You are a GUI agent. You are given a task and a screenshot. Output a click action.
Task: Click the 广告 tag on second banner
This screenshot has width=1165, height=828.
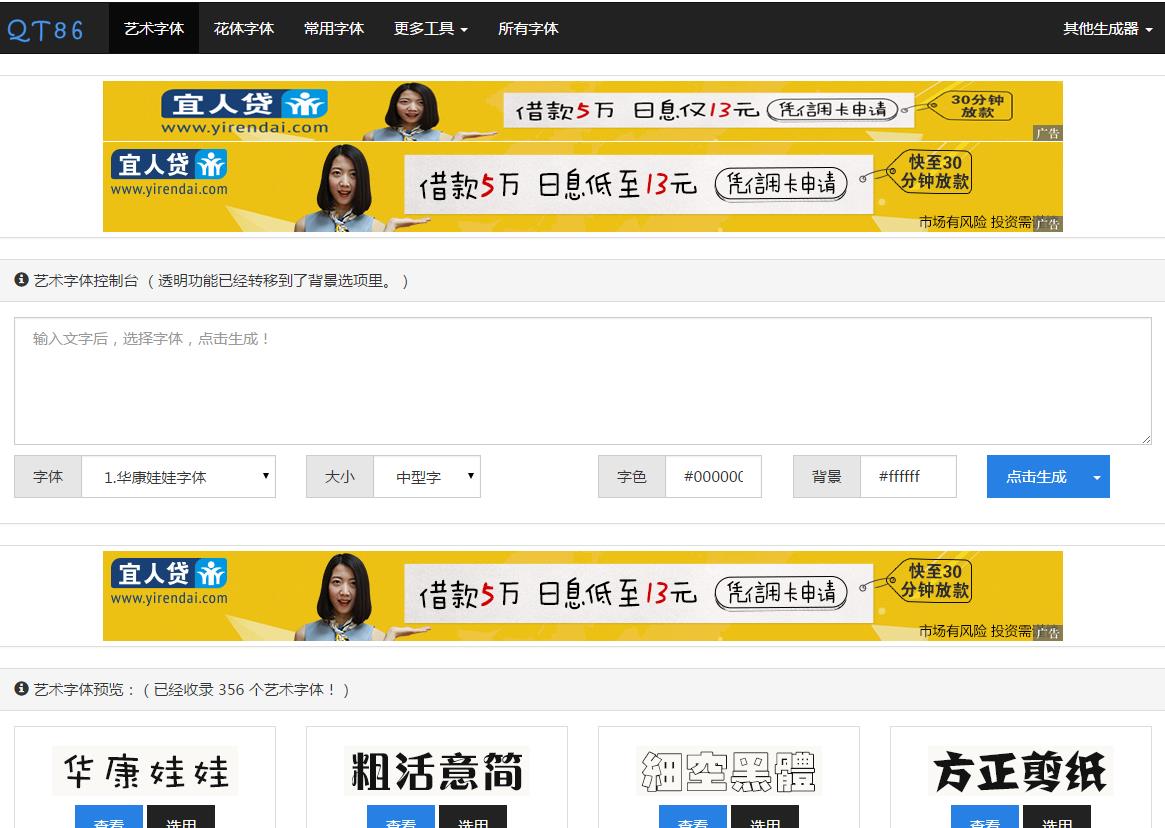tap(1048, 224)
